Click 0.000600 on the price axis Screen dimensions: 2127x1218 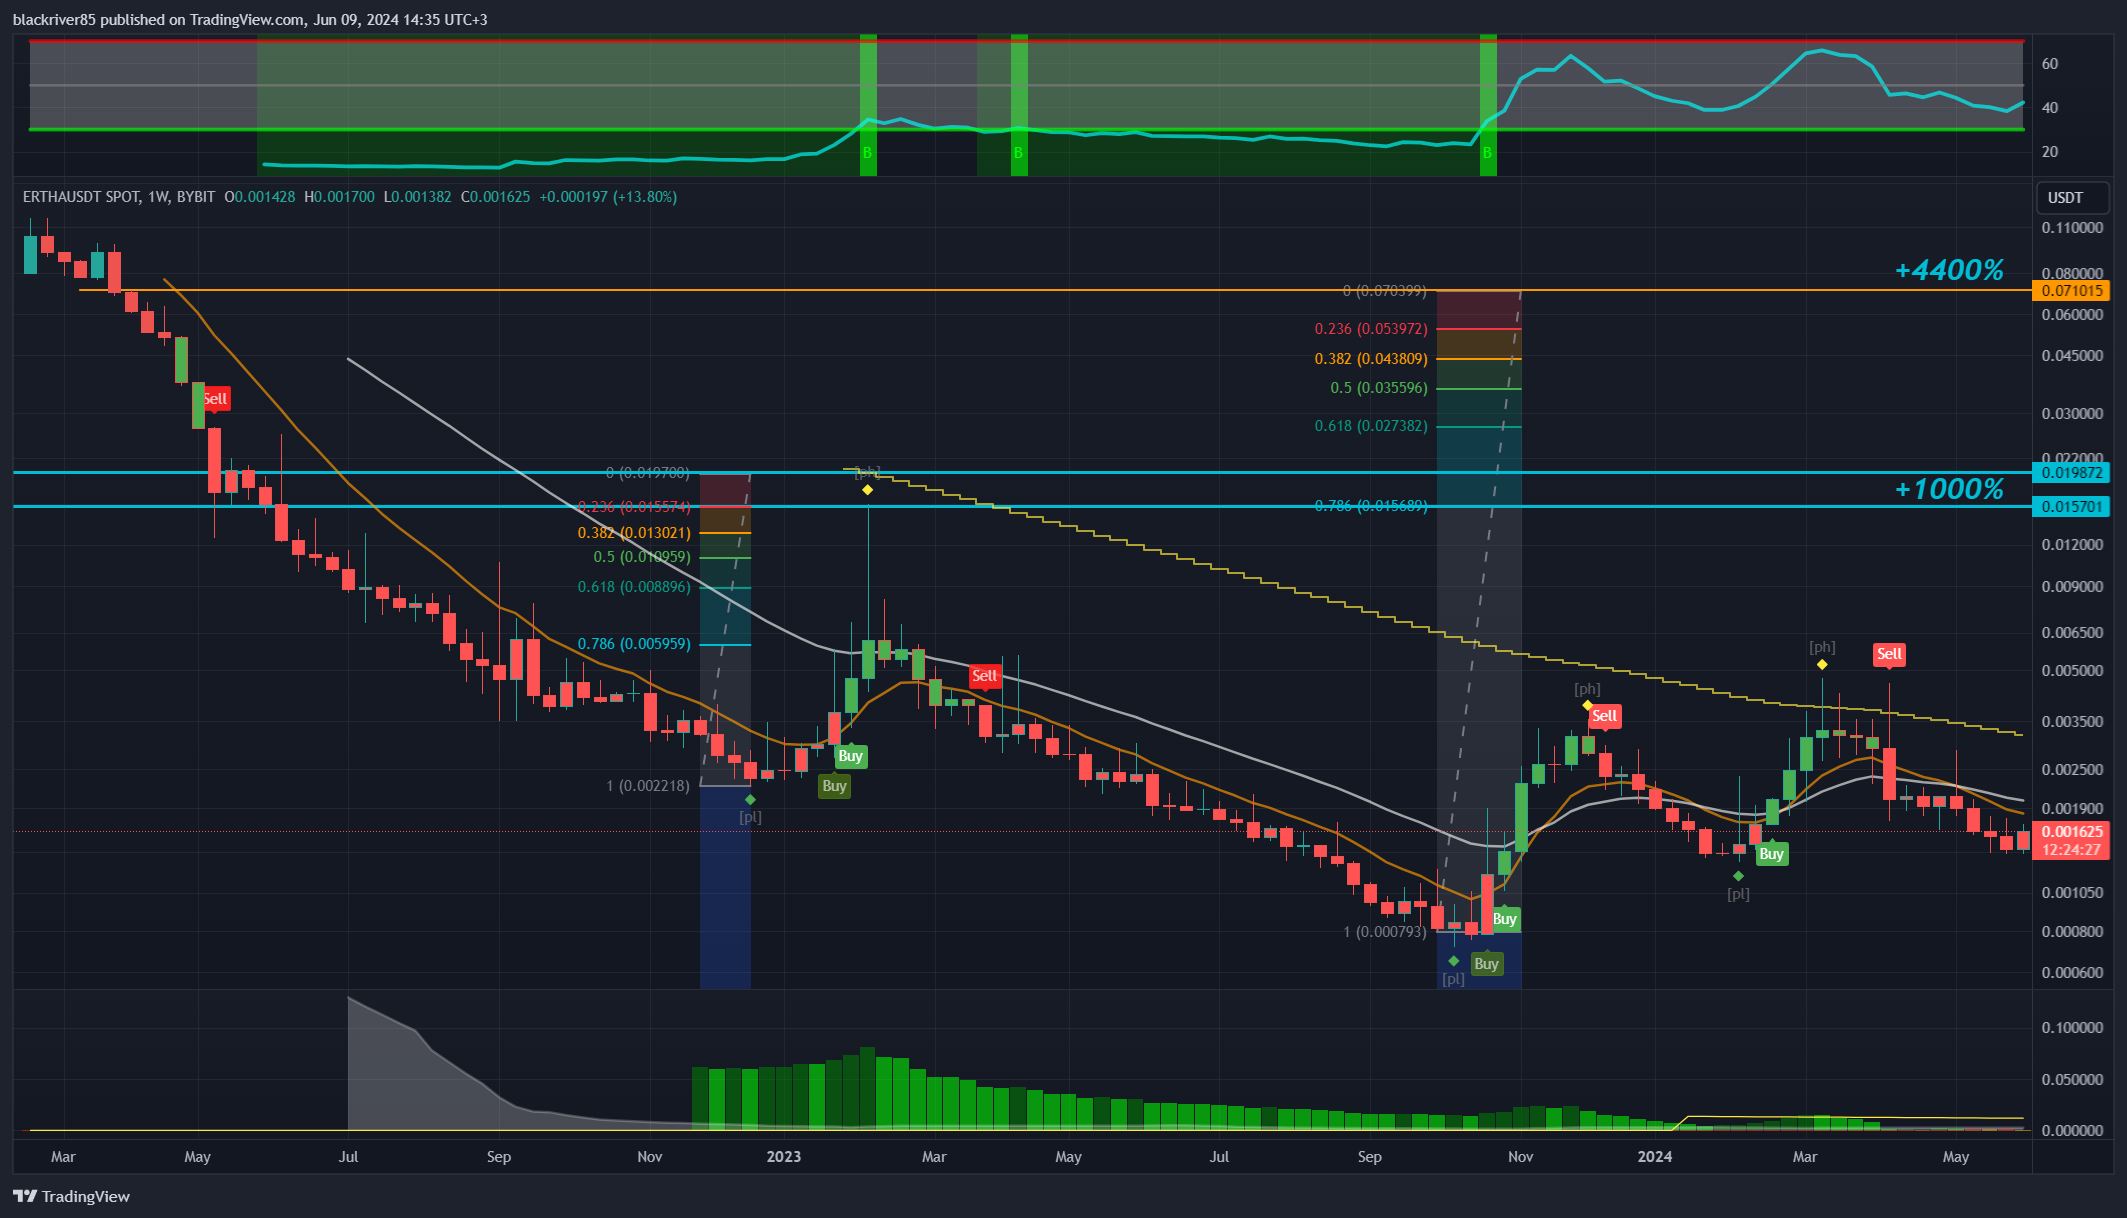[x=2073, y=973]
